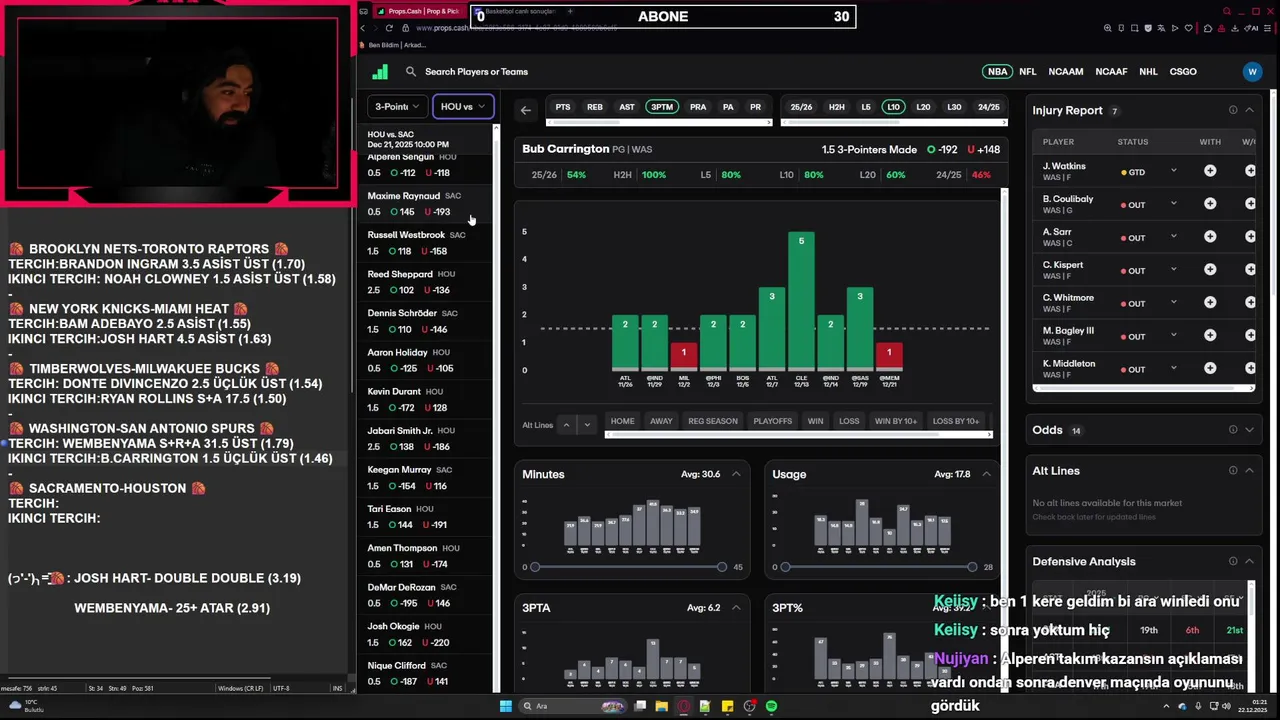
Task: Select Kevin Durant in player list
Action: coord(425,400)
